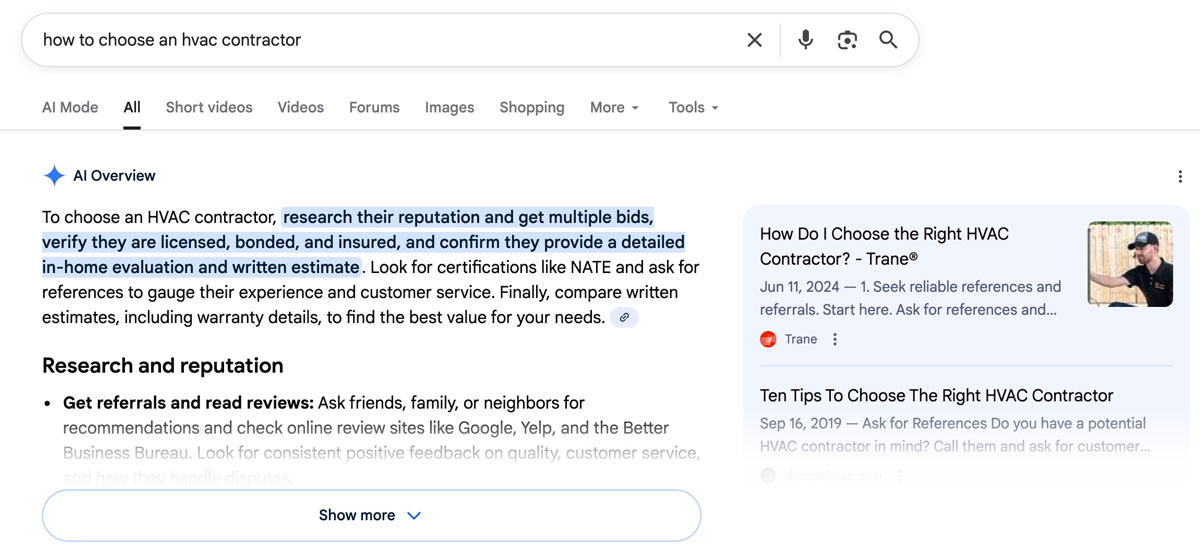Click the magnifying glass search icon
1200x557 pixels.
[x=888, y=40]
